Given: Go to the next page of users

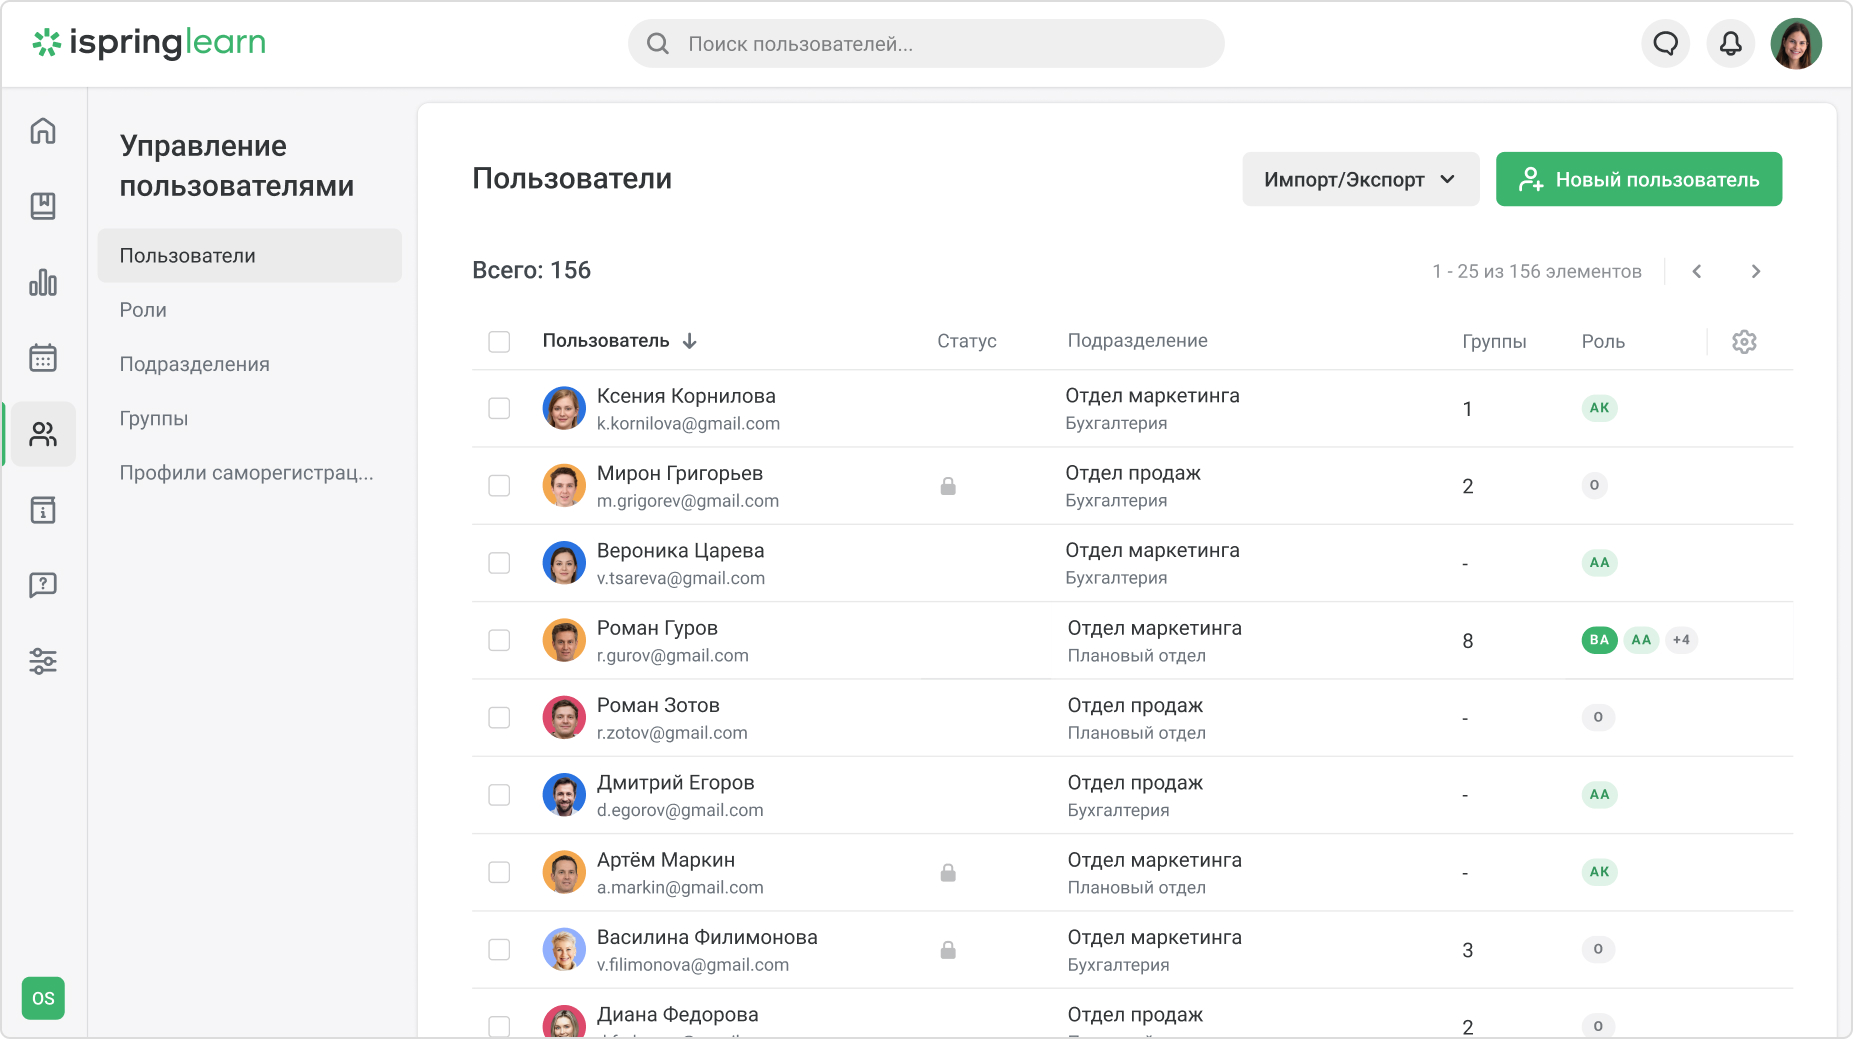Looking at the screenshot, I should click(x=1755, y=271).
